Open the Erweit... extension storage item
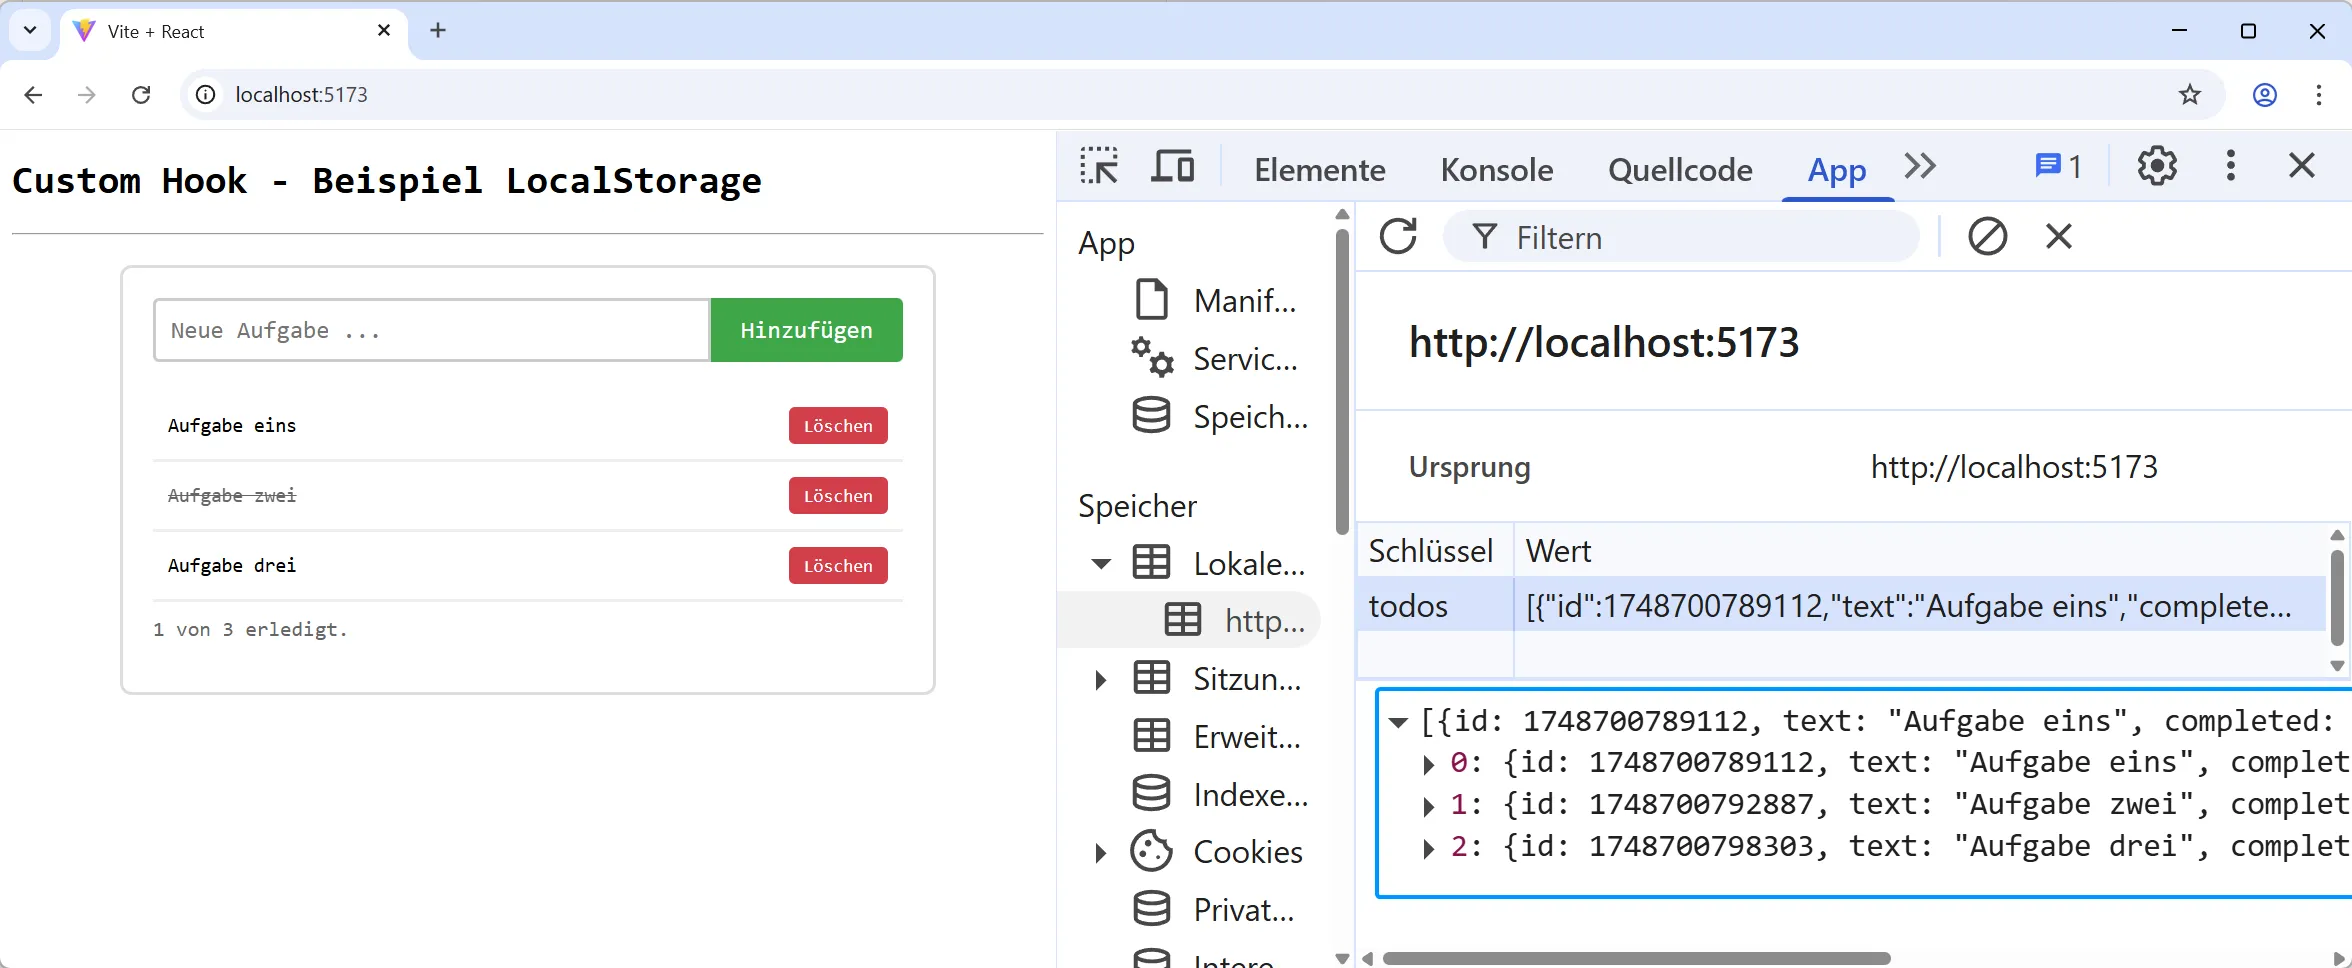The height and width of the screenshot is (968, 2352). pyautogui.click(x=1217, y=737)
